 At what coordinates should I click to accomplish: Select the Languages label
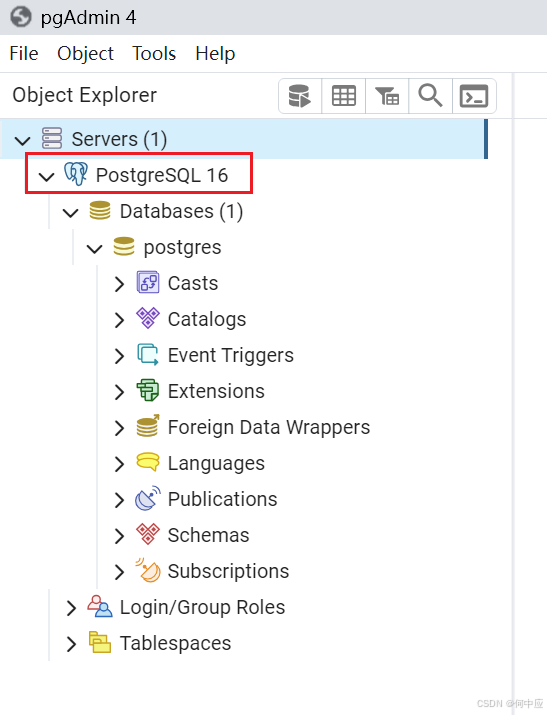(x=216, y=463)
